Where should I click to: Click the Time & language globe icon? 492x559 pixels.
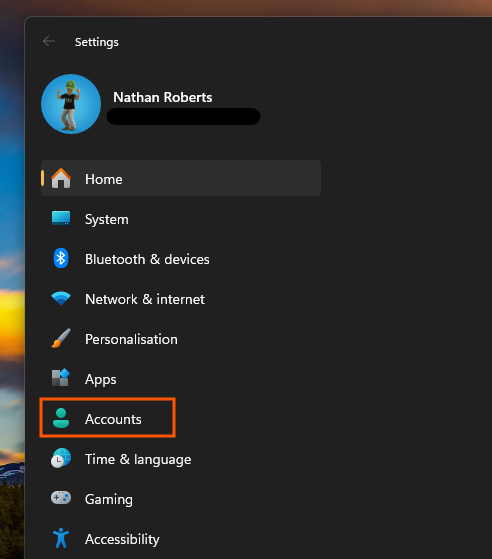click(61, 458)
